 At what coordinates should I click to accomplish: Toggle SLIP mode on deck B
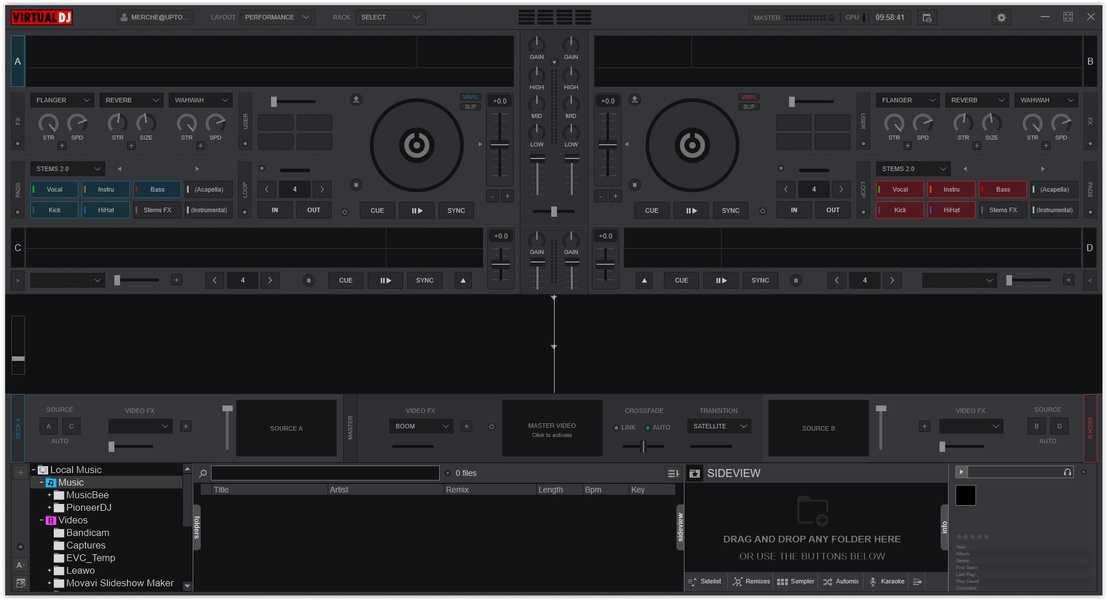click(749, 106)
